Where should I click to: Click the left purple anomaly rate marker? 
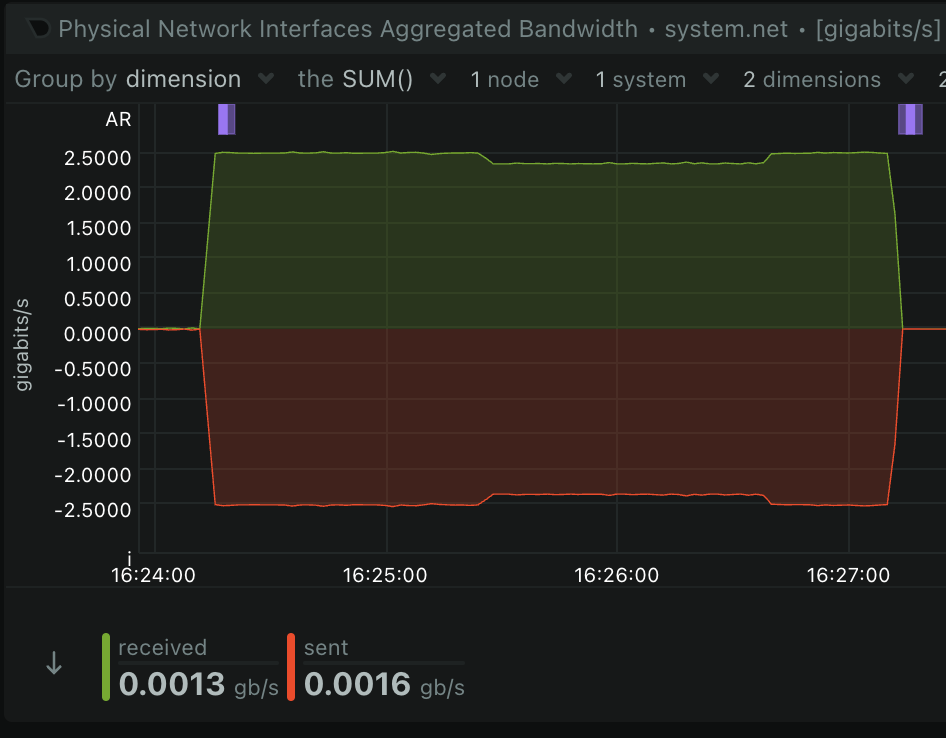pyautogui.click(x=226, y=119)
